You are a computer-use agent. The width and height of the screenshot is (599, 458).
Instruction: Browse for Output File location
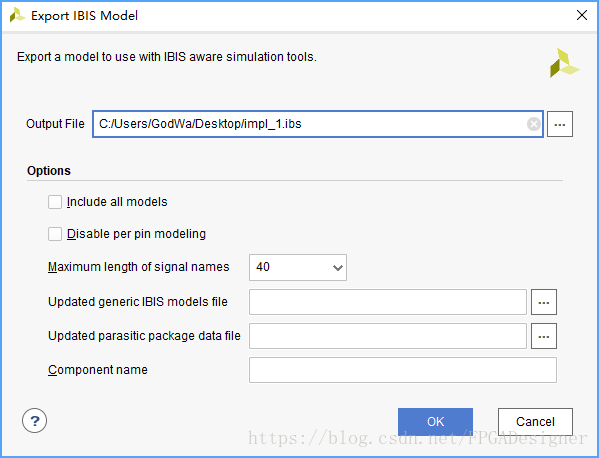tap(560, 124)
